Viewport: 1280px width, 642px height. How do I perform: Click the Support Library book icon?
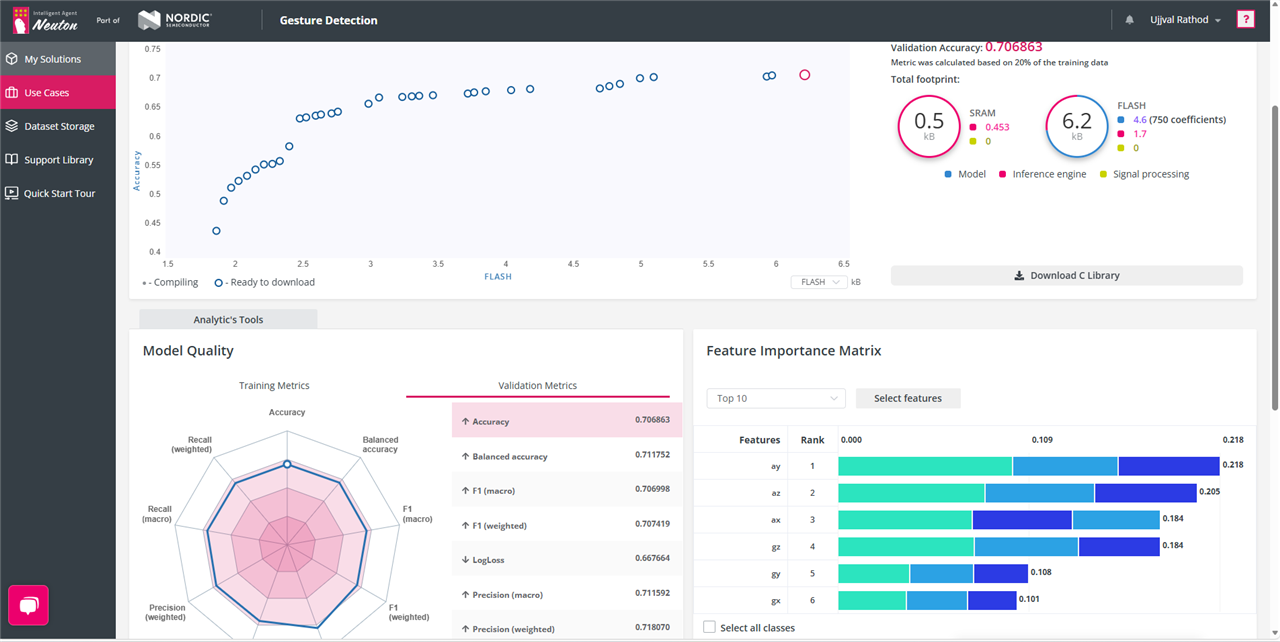12,160
